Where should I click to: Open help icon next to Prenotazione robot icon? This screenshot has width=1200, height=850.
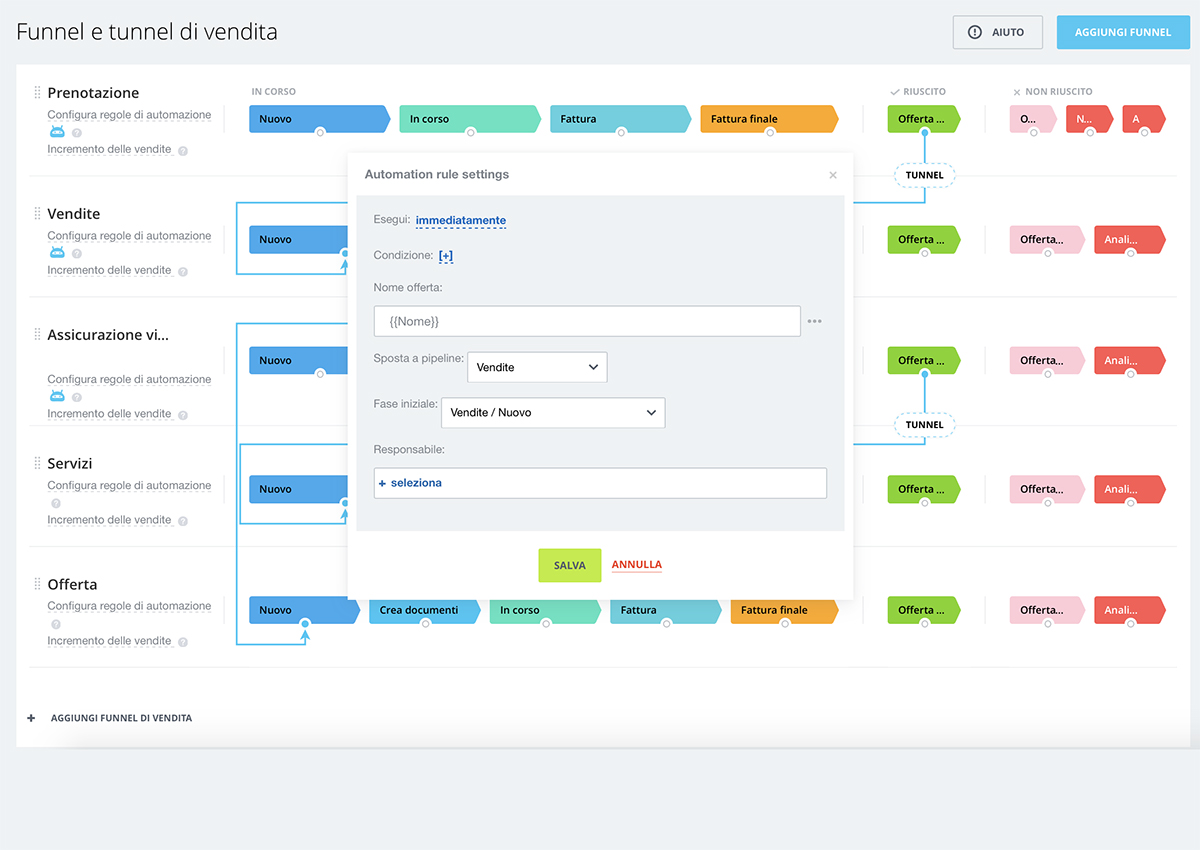coord(77,133)
